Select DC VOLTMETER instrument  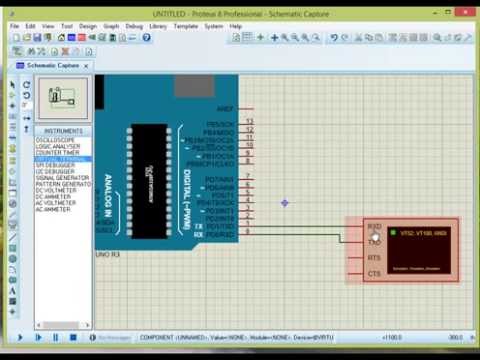(x=56, y=190)
